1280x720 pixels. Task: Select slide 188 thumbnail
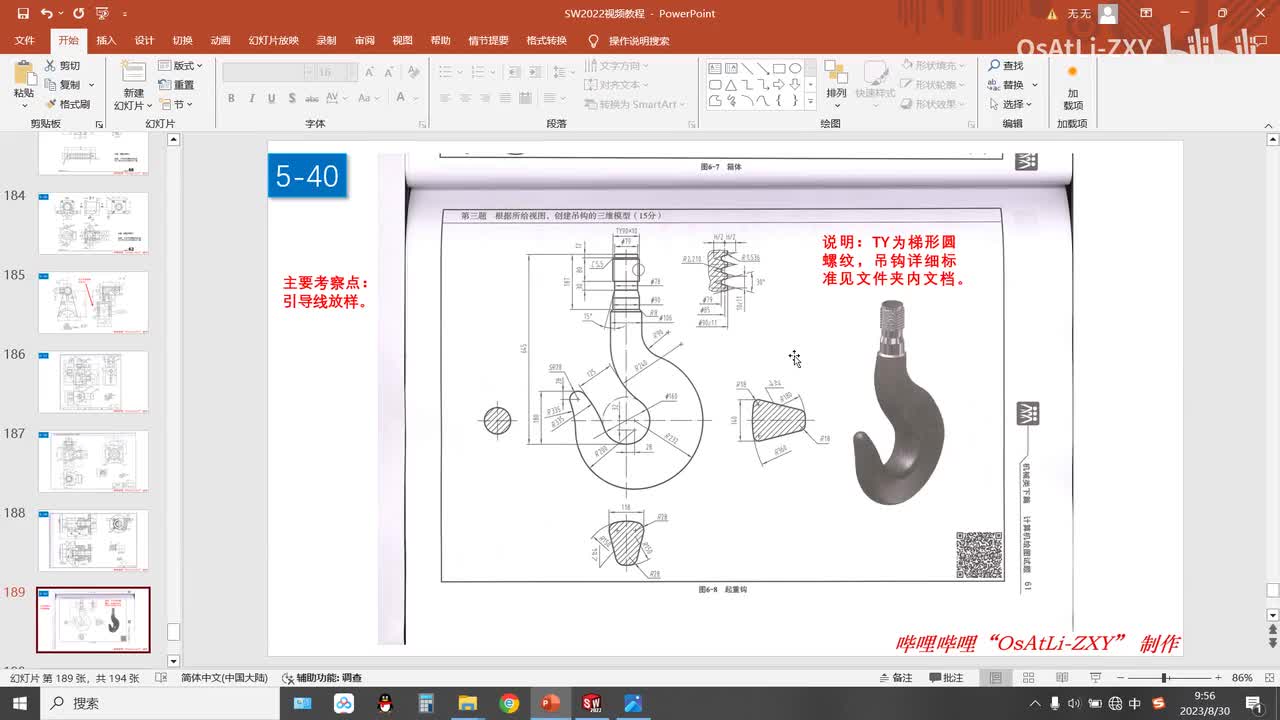93,540
